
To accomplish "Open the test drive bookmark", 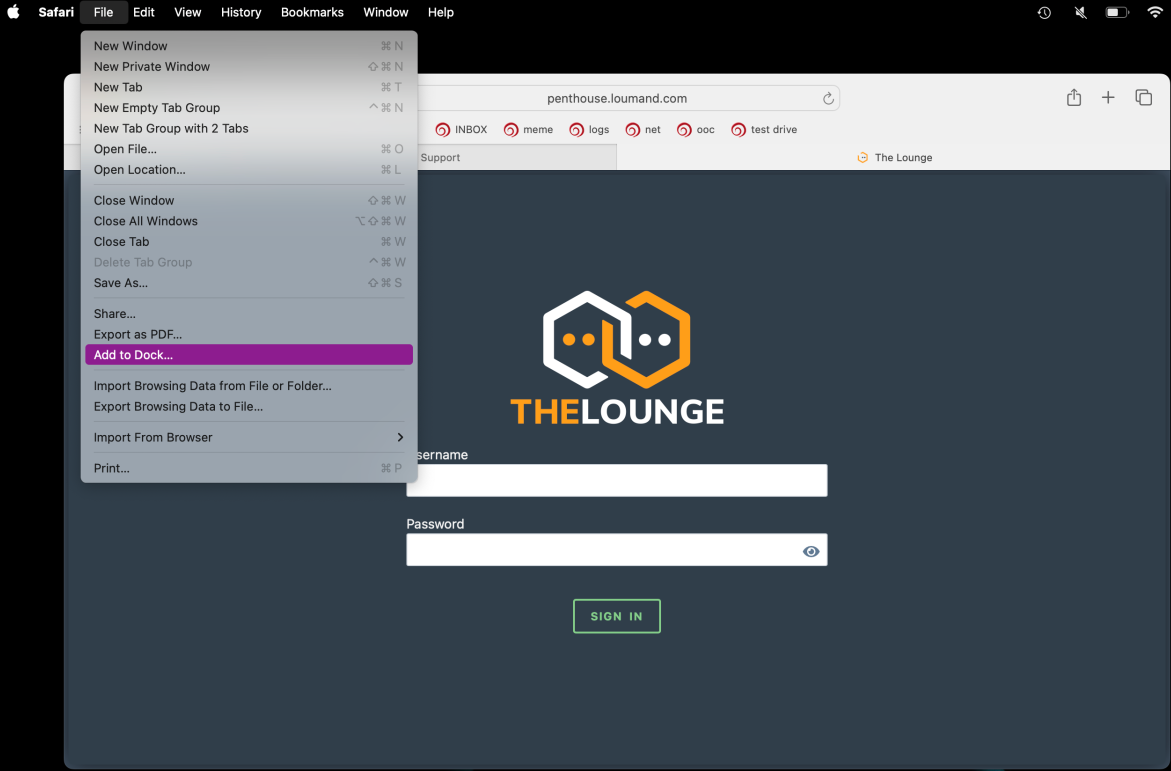I will point(765,129).
